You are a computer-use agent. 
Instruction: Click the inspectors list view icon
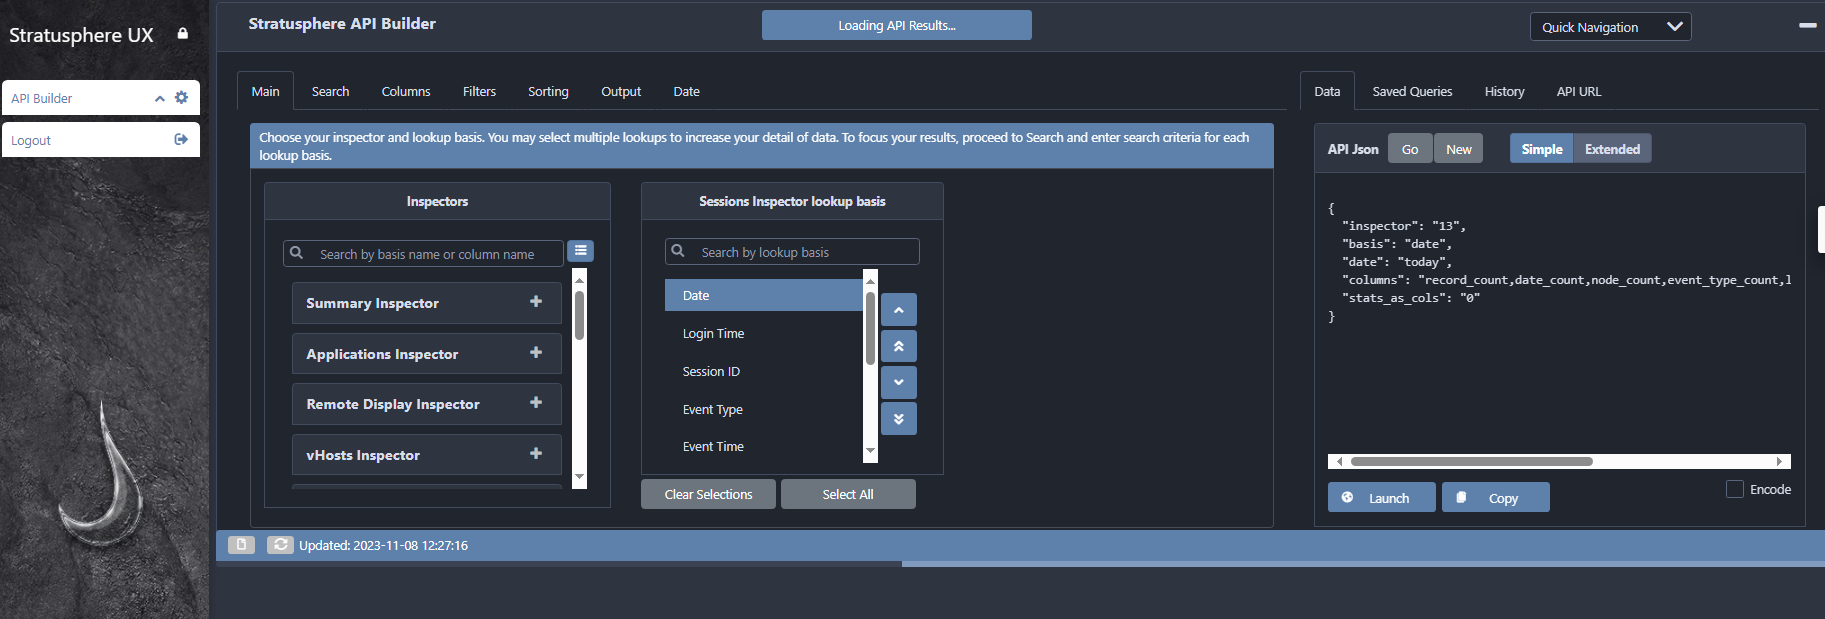(580, 251)
